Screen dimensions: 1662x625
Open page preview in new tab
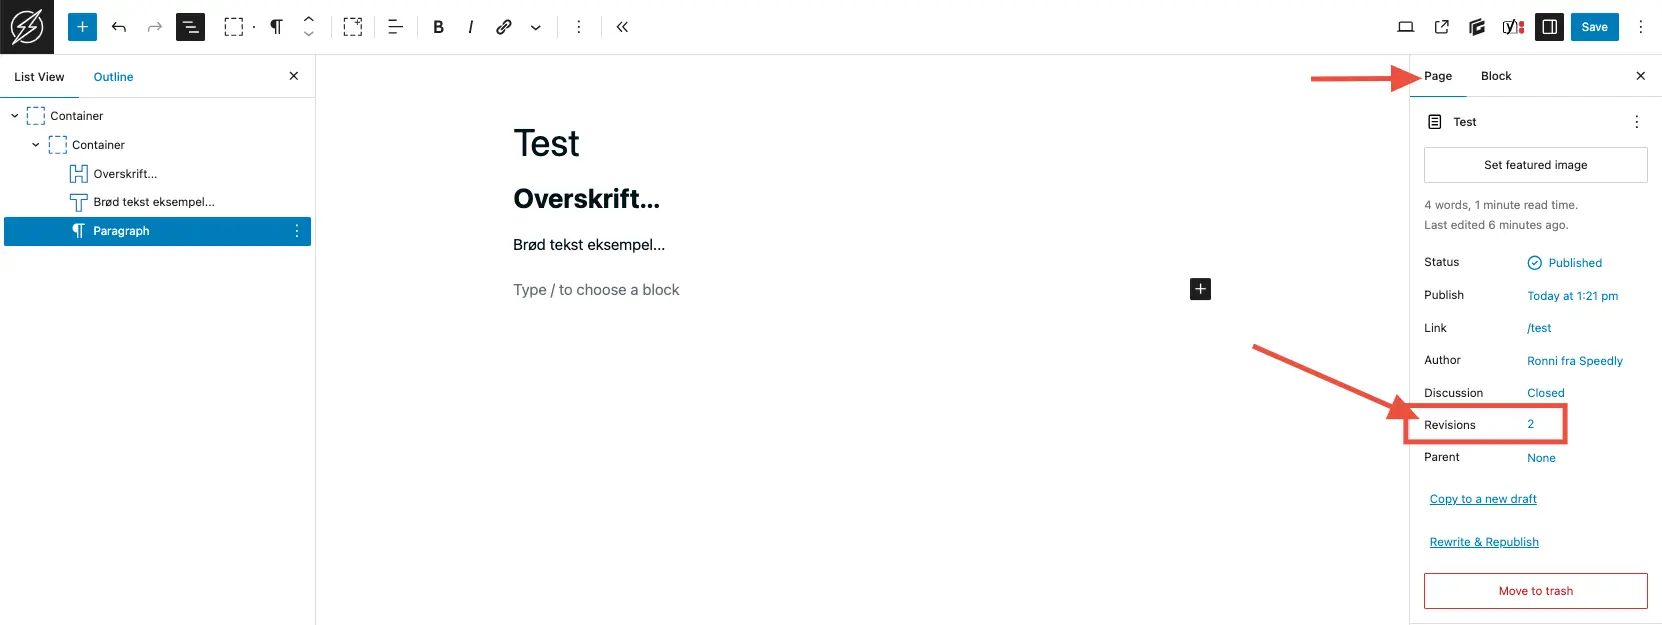[x=1441, y=27]
